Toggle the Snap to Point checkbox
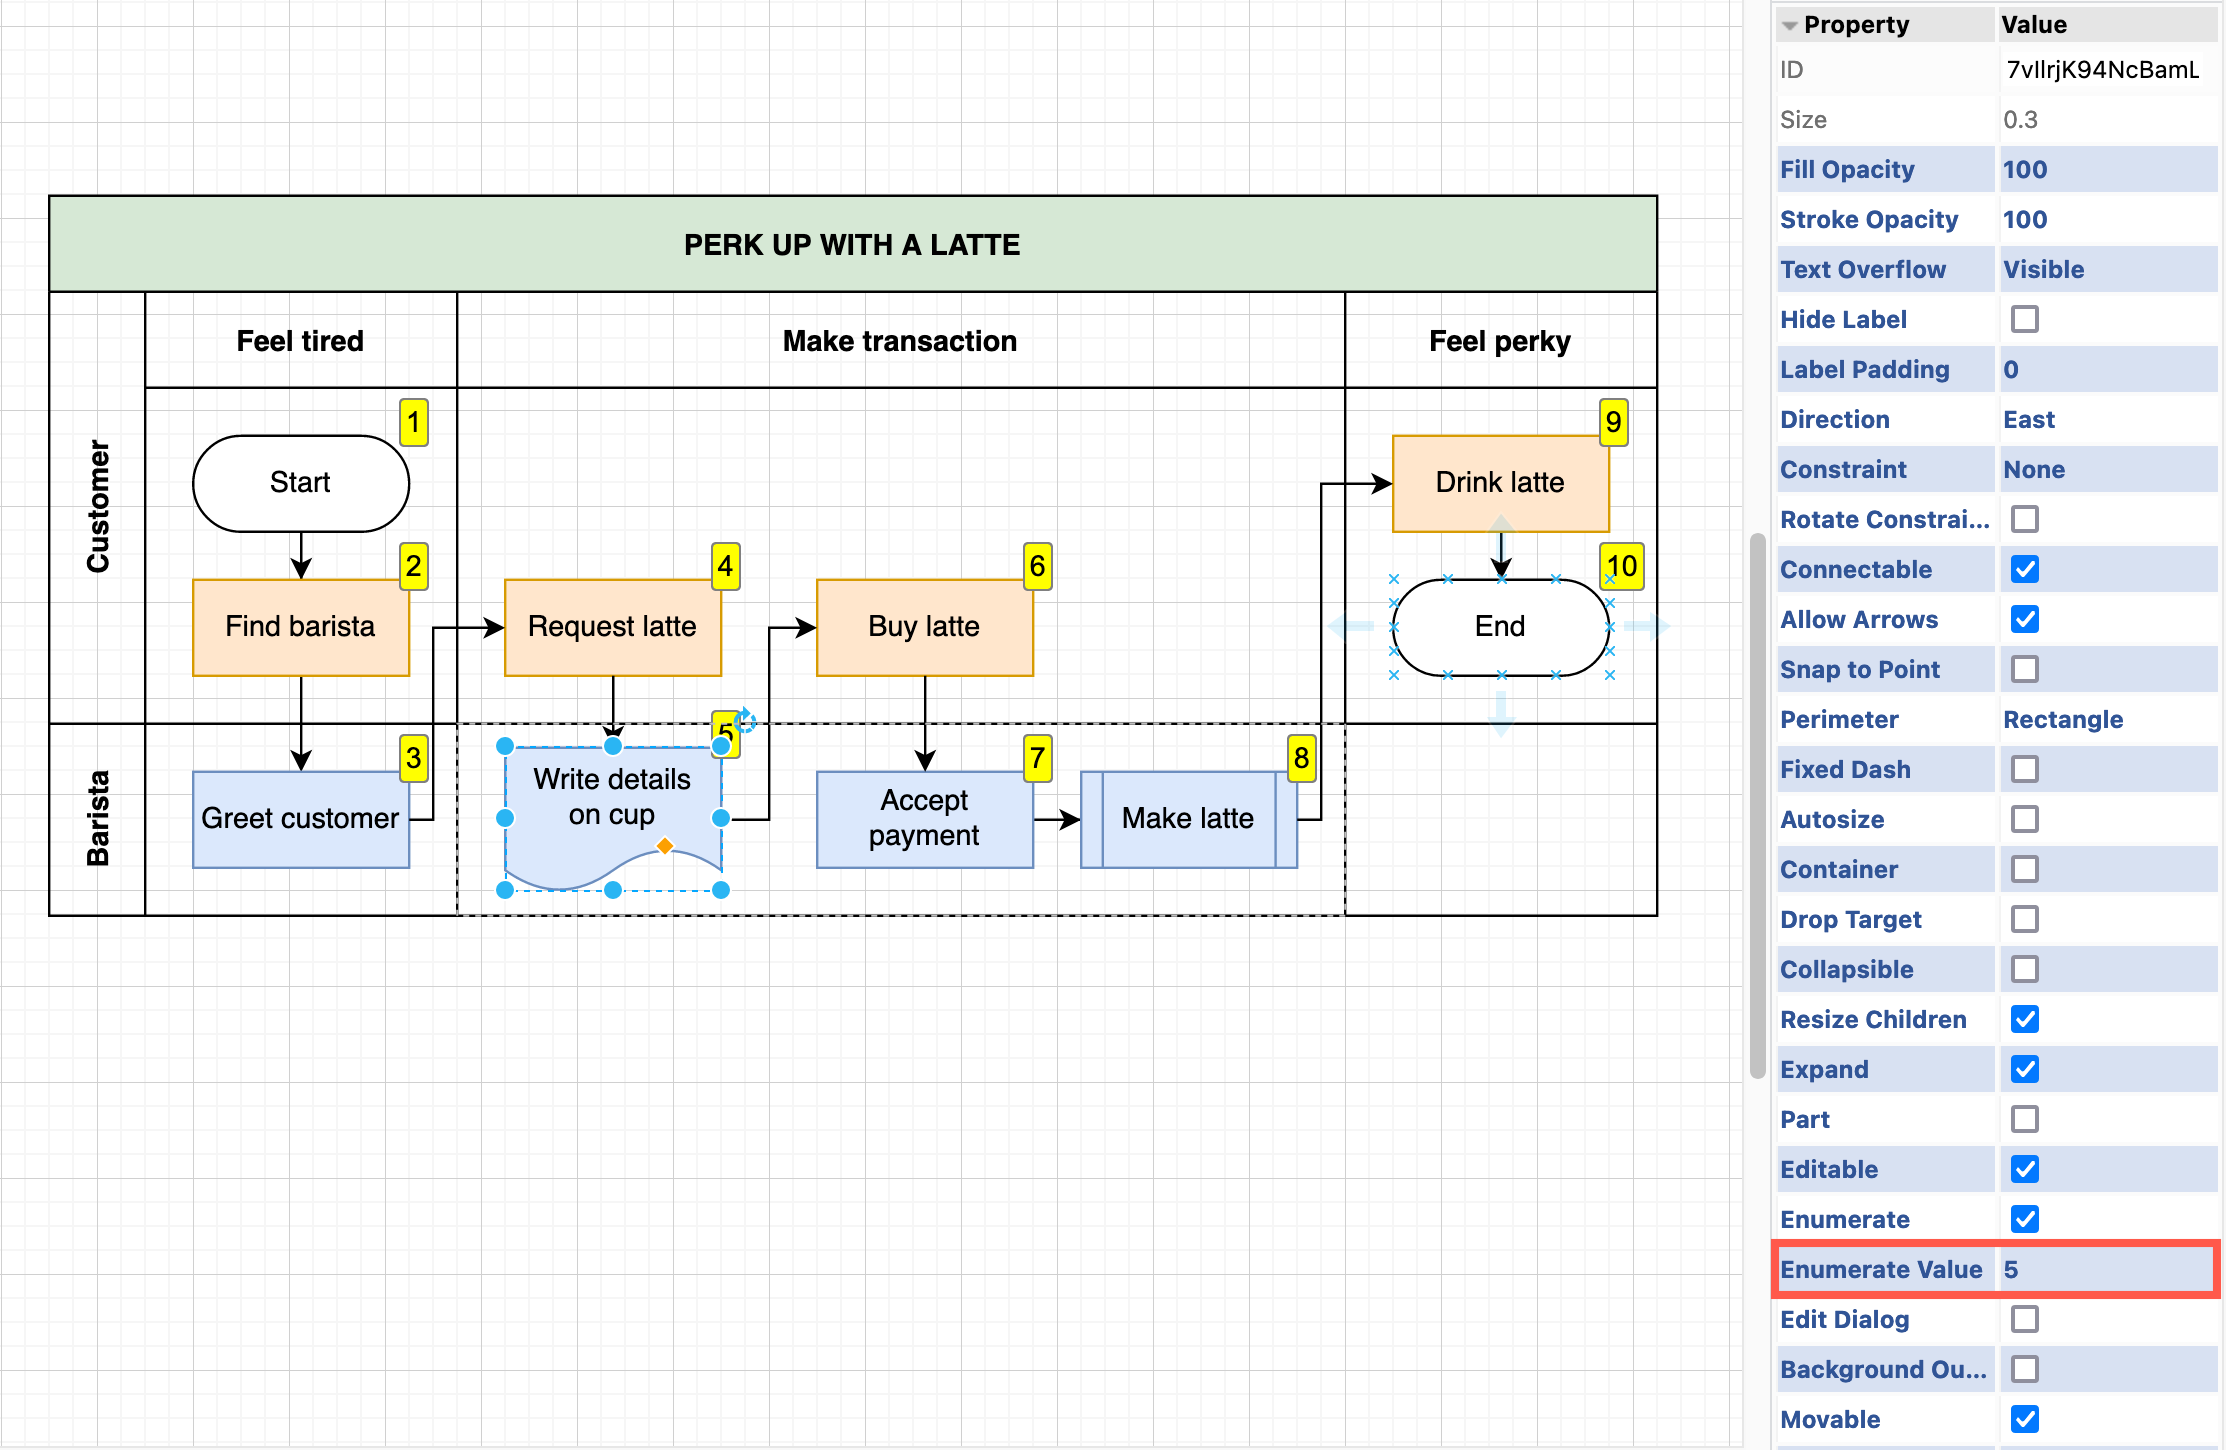2226x1450 pixels. (2024, 669)
